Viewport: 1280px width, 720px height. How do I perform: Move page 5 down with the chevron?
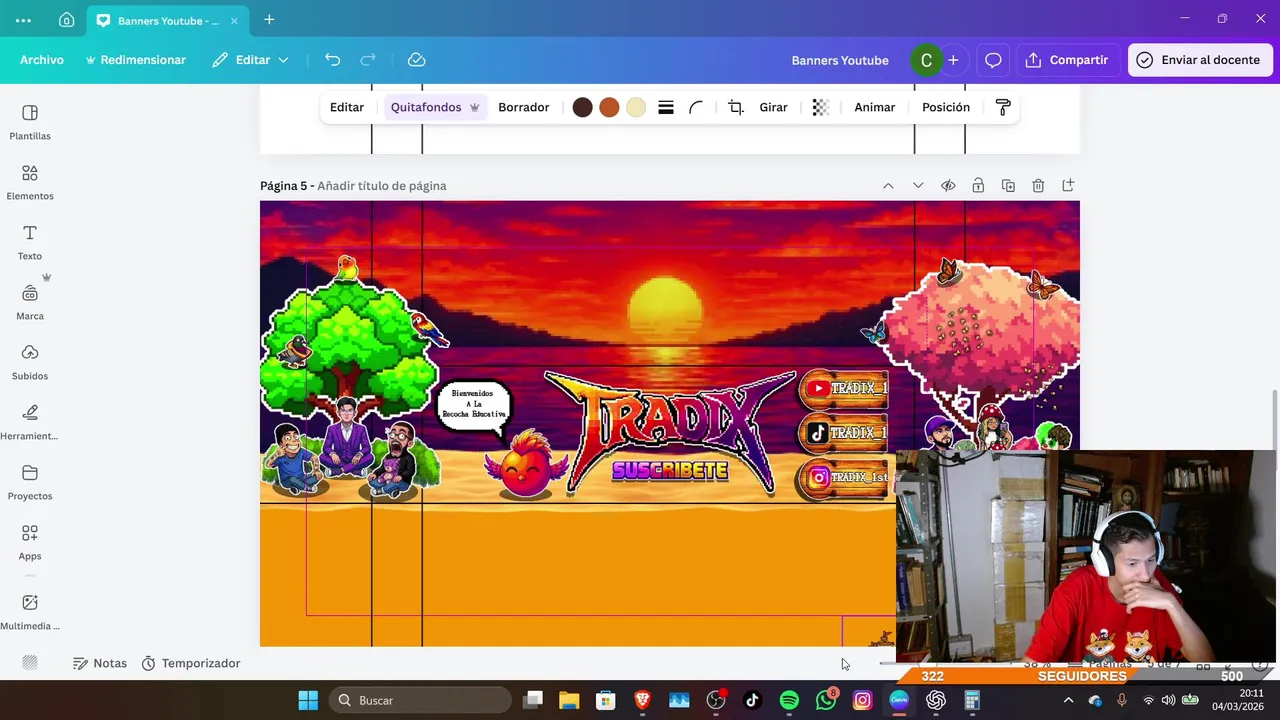pos(918,186)
